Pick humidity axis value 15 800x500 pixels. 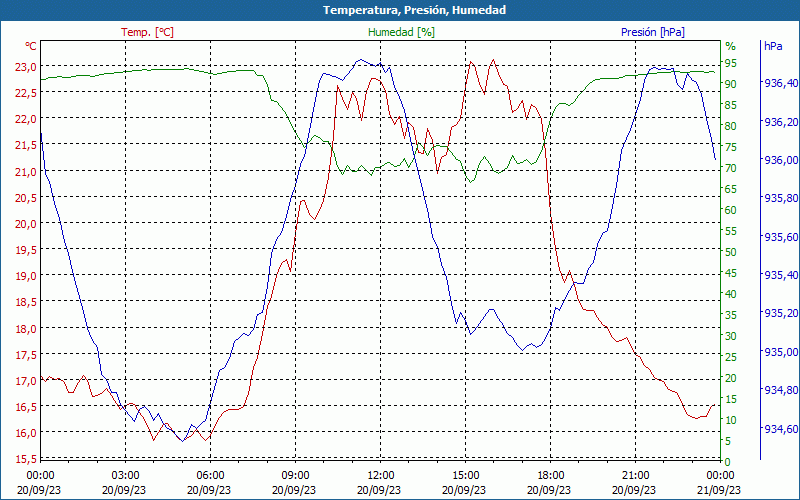coord(731,399)
